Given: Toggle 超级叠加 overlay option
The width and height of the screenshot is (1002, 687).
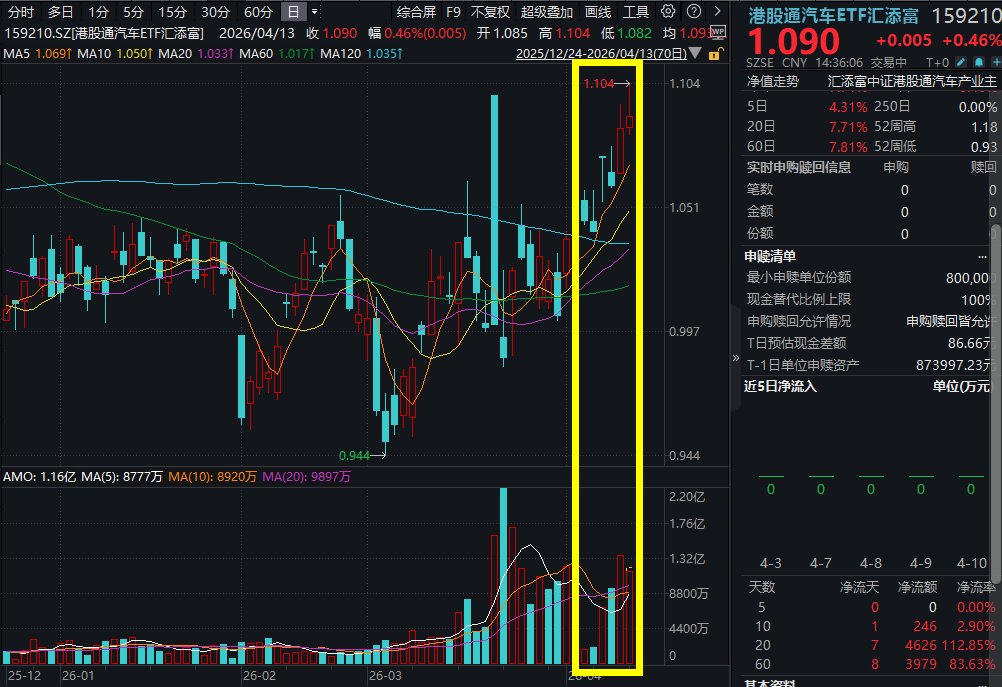Looking at the screenshot, I should 547,12.
